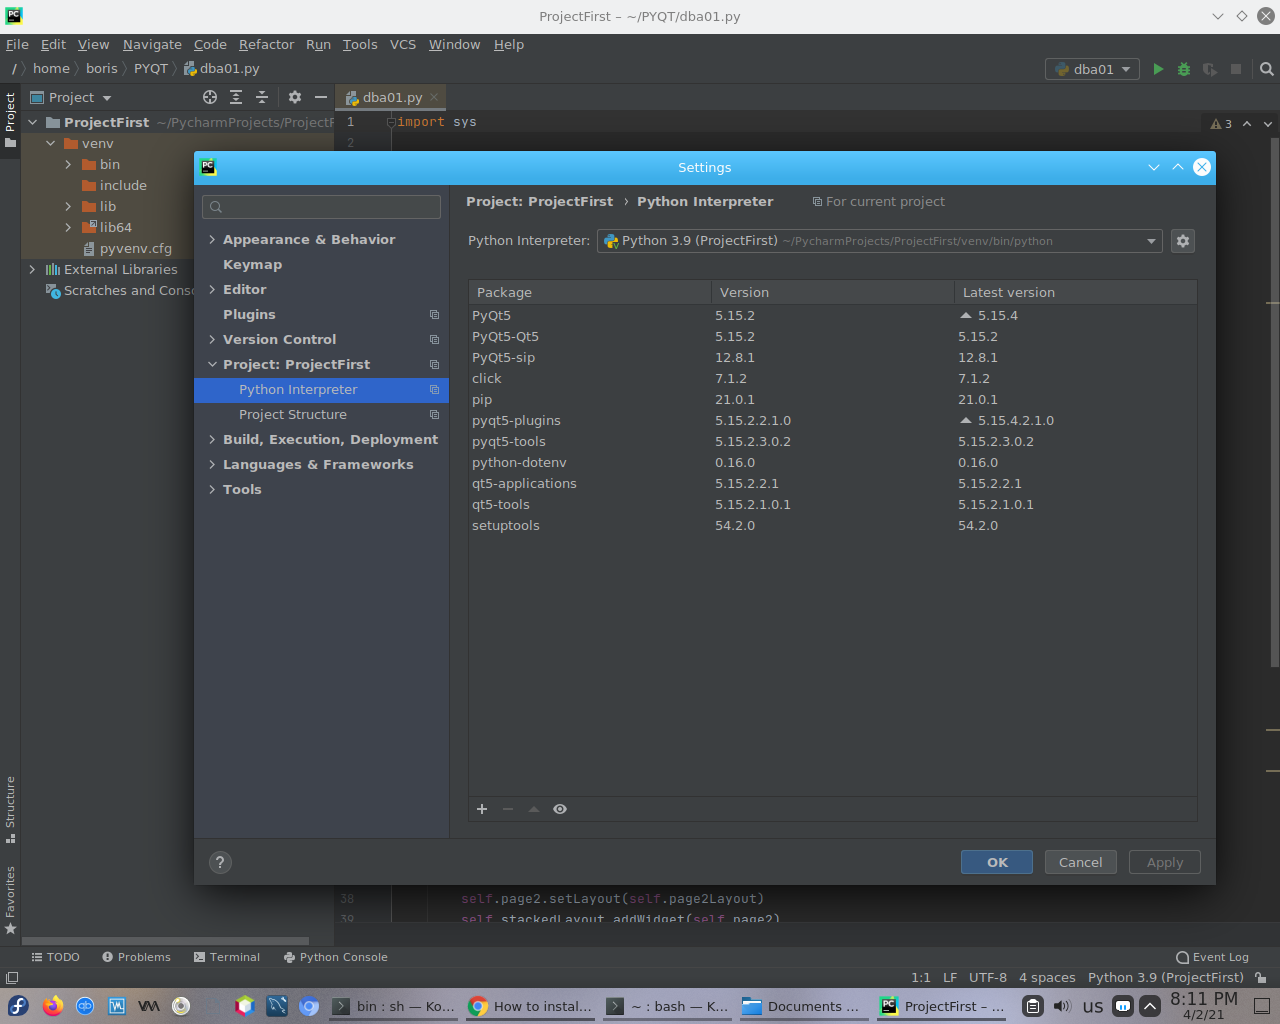
Task: Open the Refactor menu
Action: 266,45
